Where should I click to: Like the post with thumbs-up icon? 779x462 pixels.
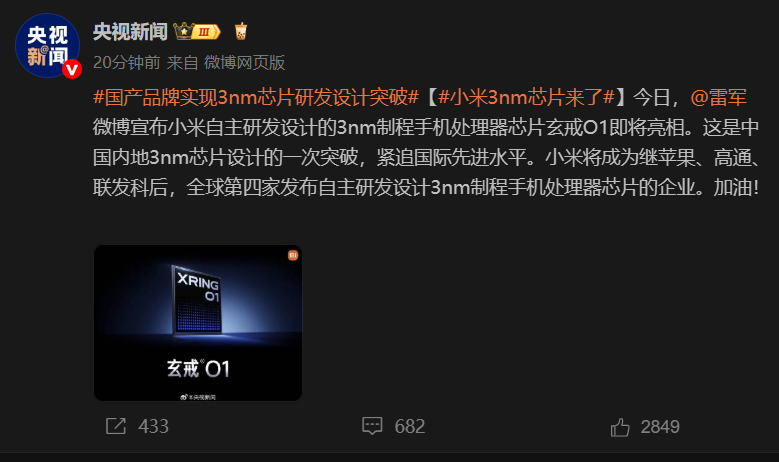(x=620, y=427)
